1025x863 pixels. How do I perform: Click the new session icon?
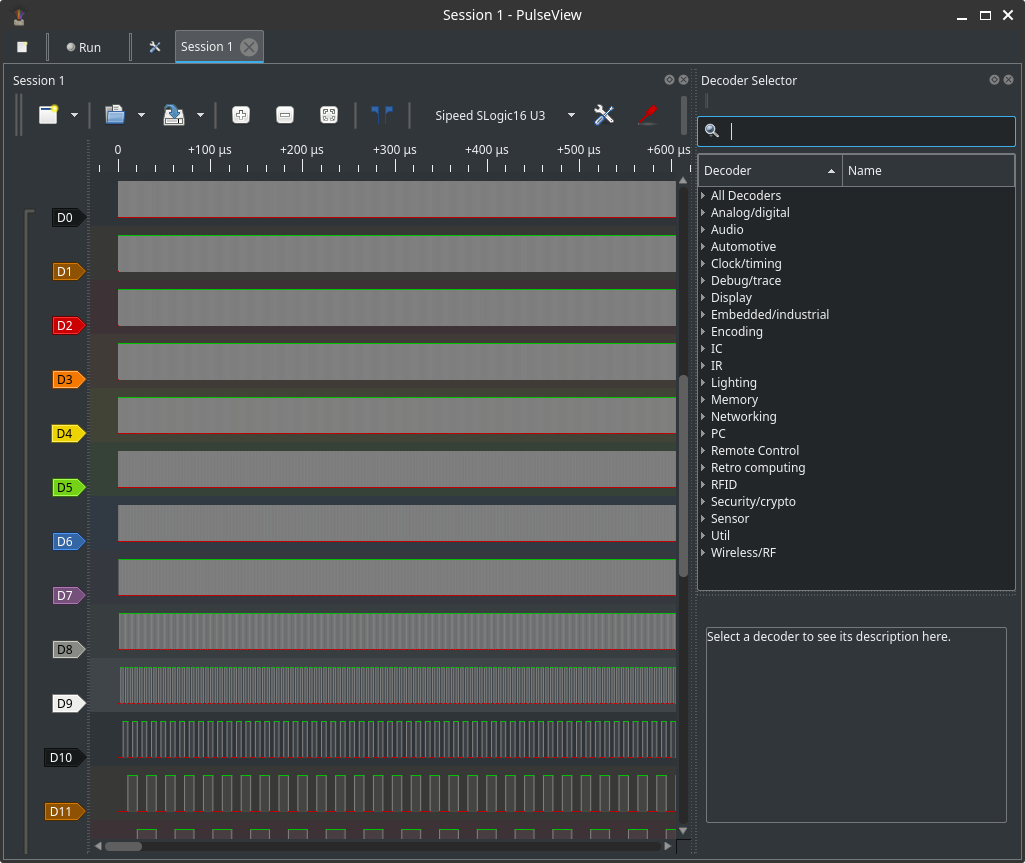click(x=48, y=115)
